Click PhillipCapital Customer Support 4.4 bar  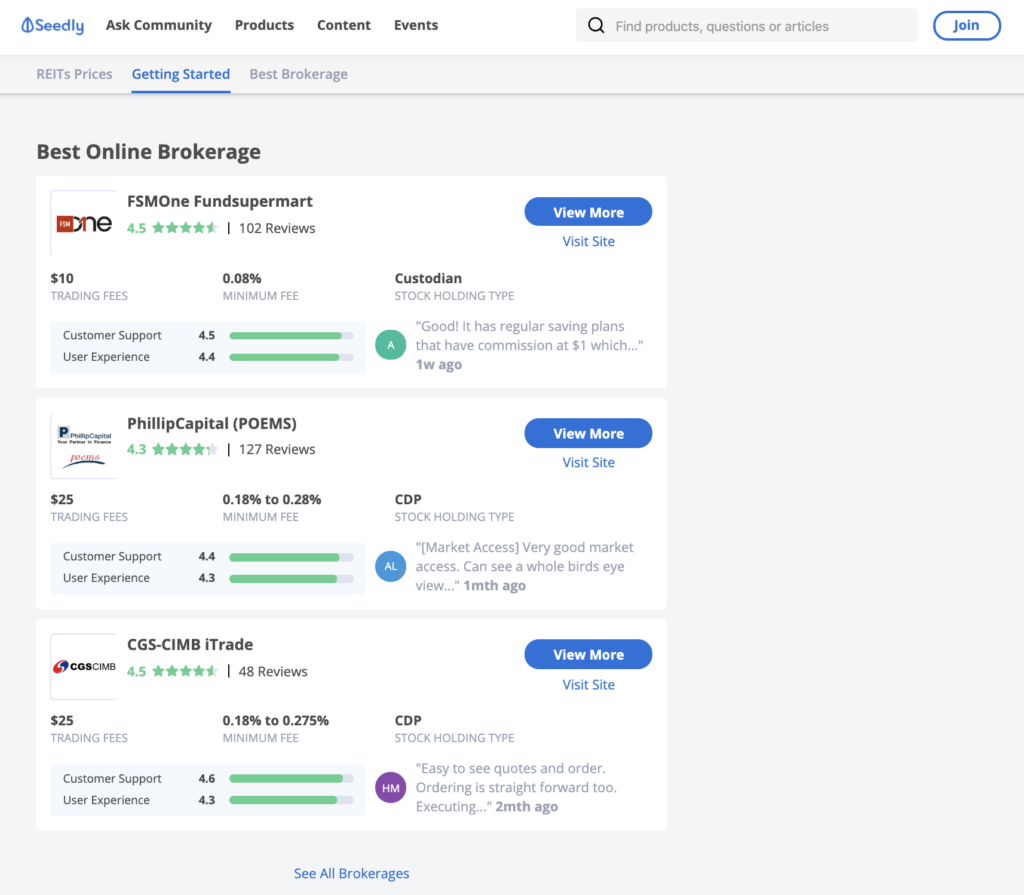(291, 557)
